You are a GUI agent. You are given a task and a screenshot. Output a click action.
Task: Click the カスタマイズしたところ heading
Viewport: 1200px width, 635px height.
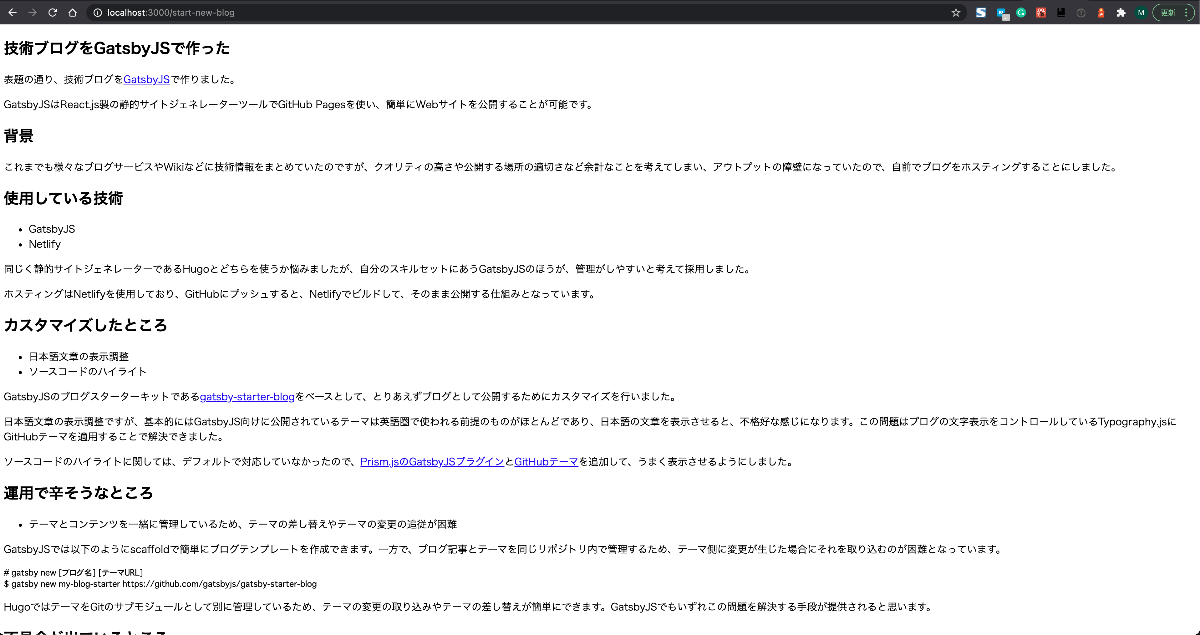[86, 325]
